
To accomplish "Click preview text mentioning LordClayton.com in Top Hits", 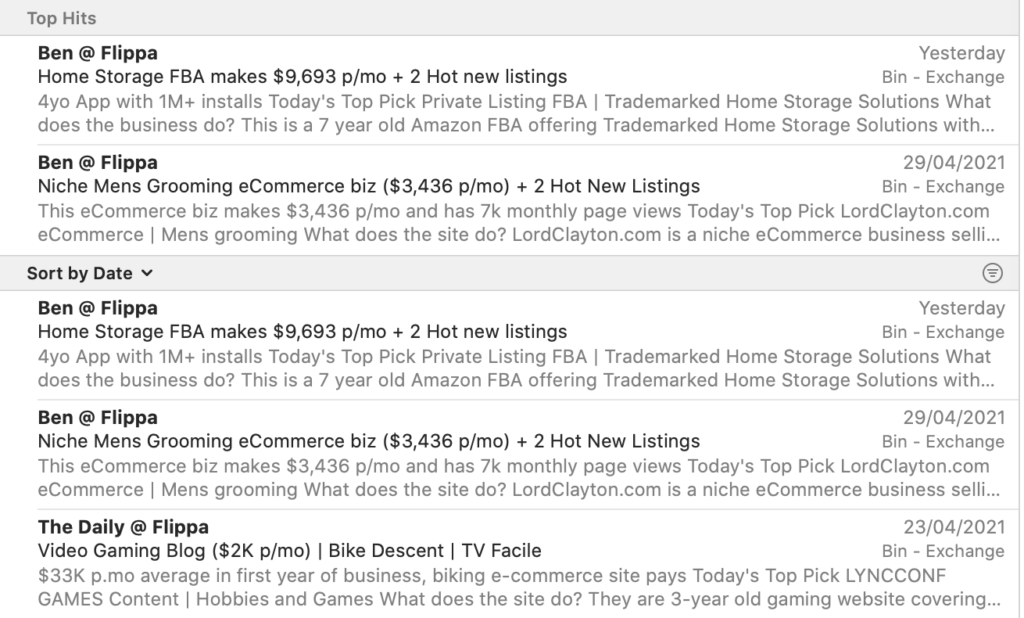I will (519, 223).
